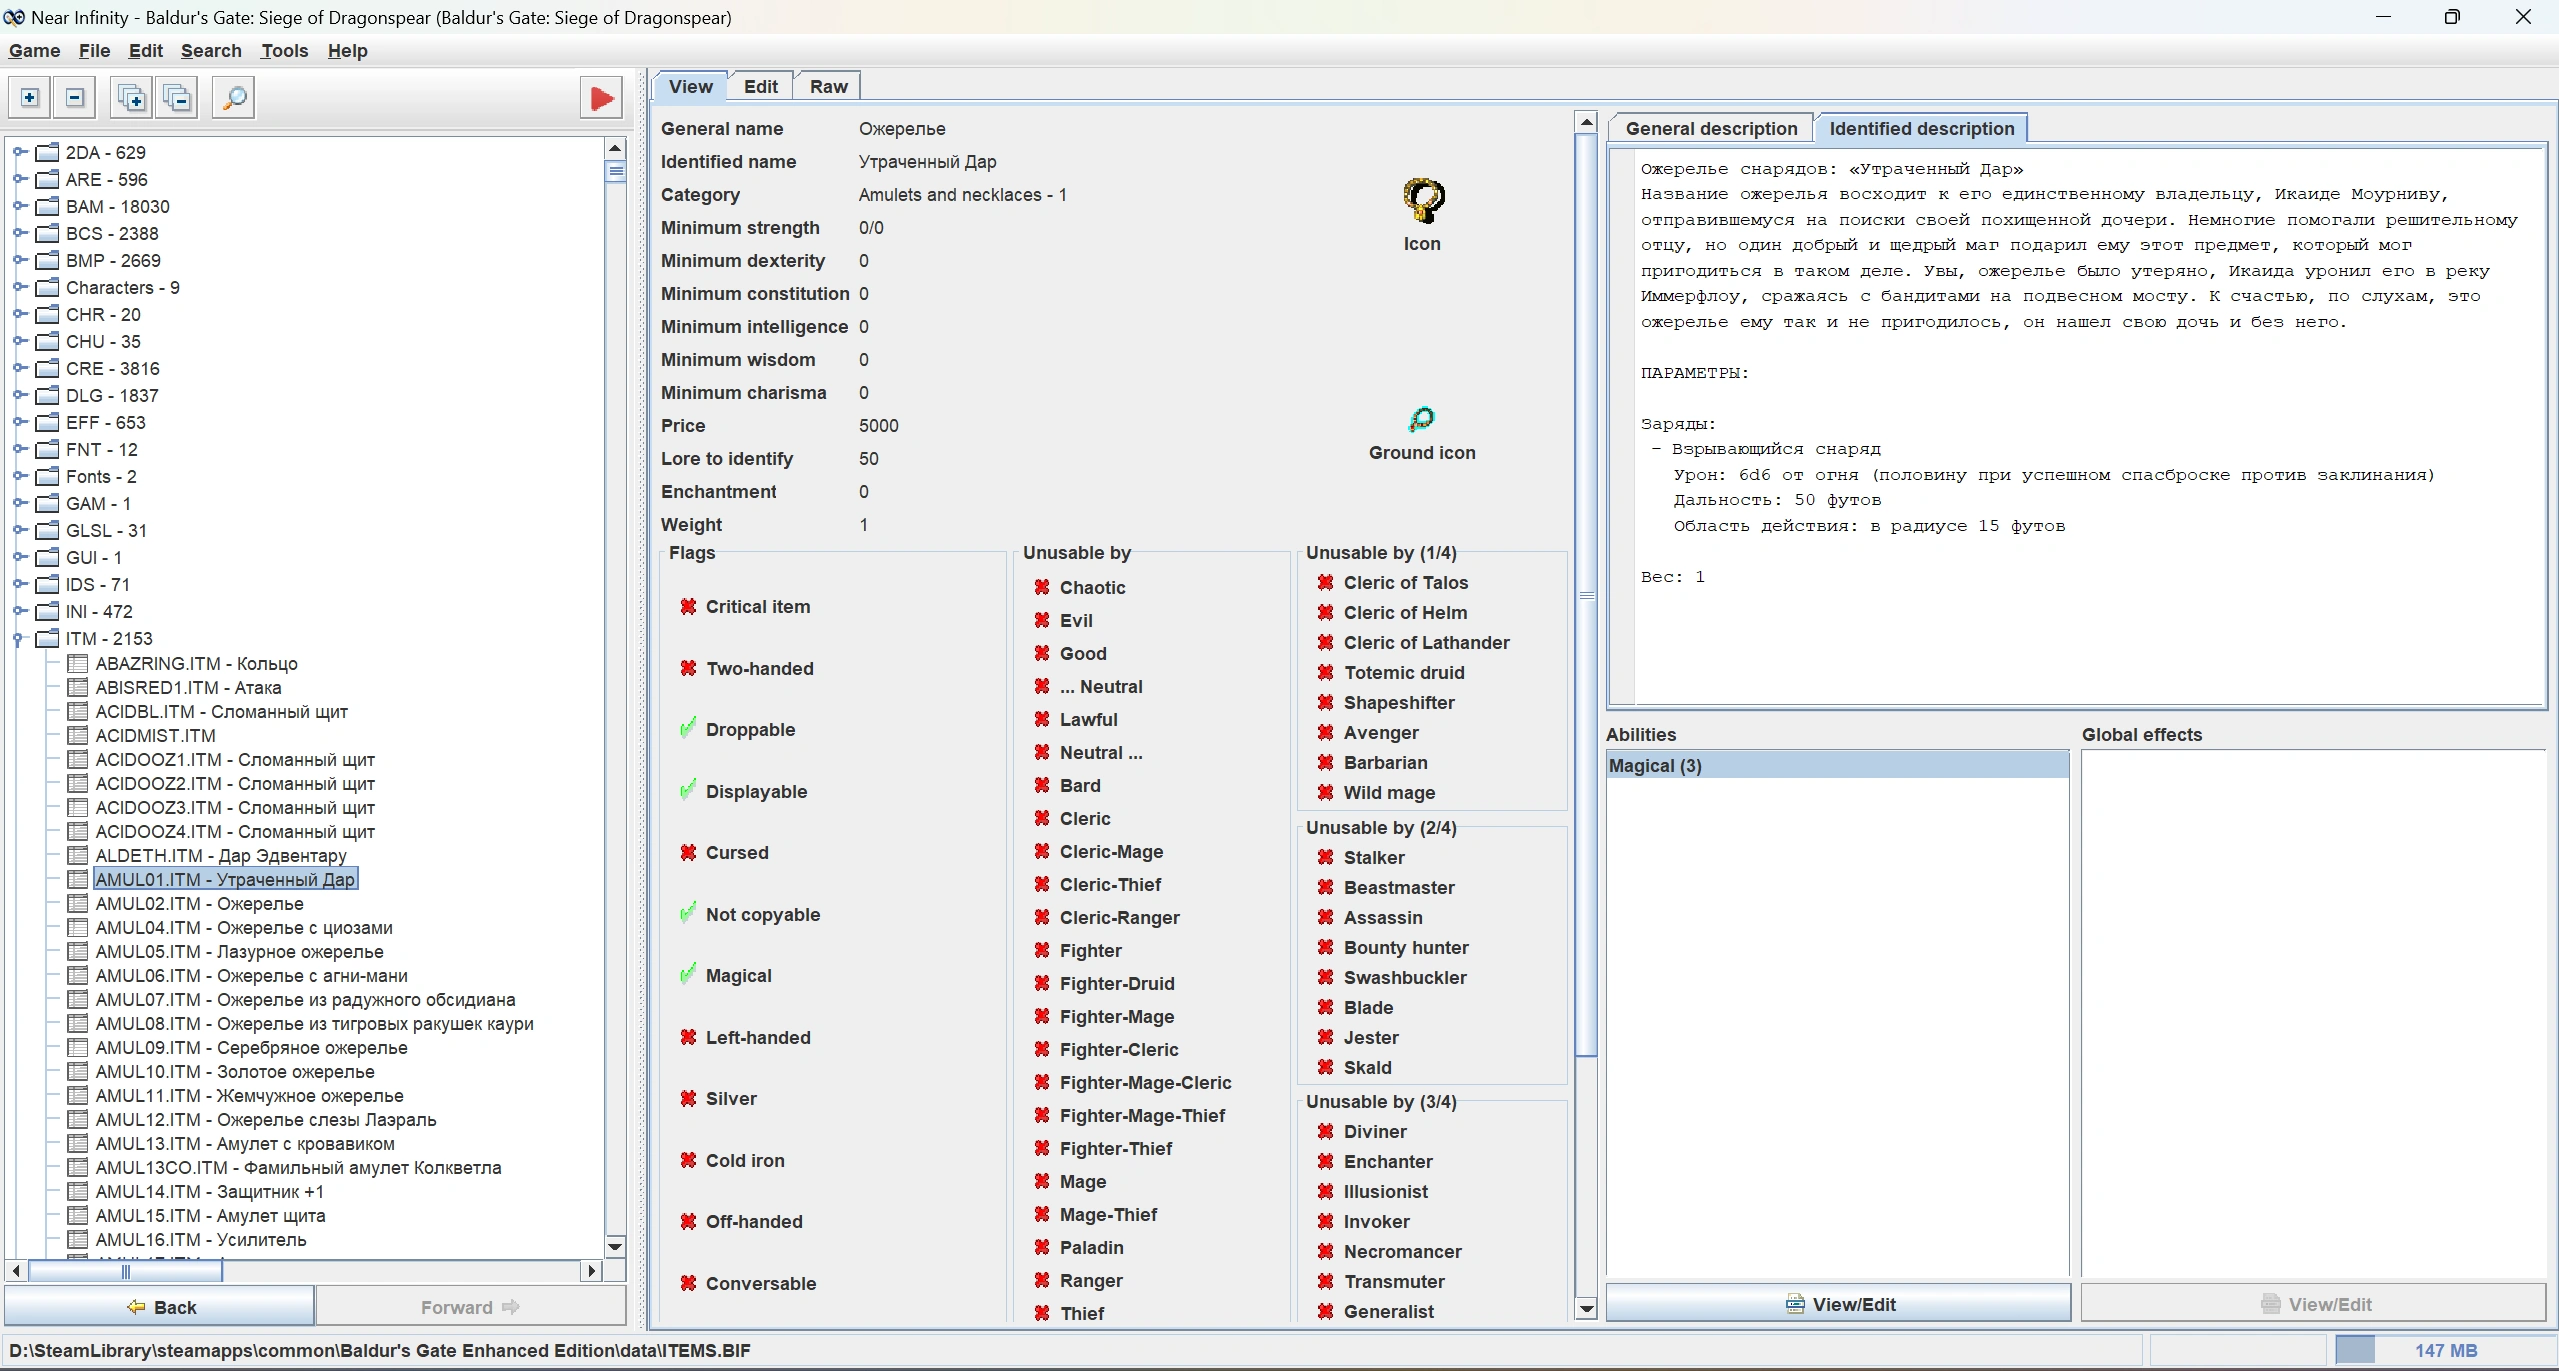The image size is (2559, 1371).
Task: Expand the DLG - 1837 folder
Action: [19, 395]
